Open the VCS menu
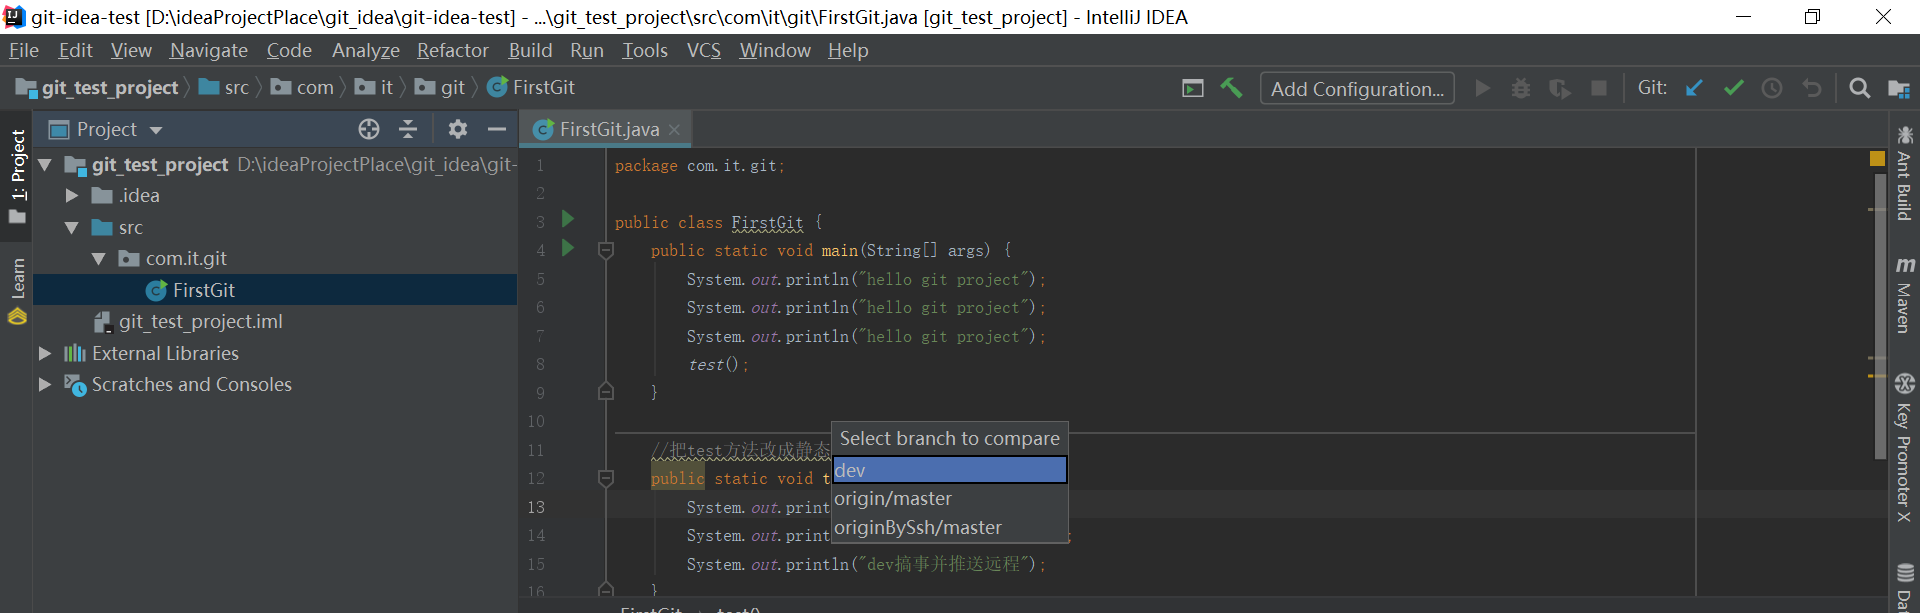This screenshot has height=613, width=1920. (704, 50)
